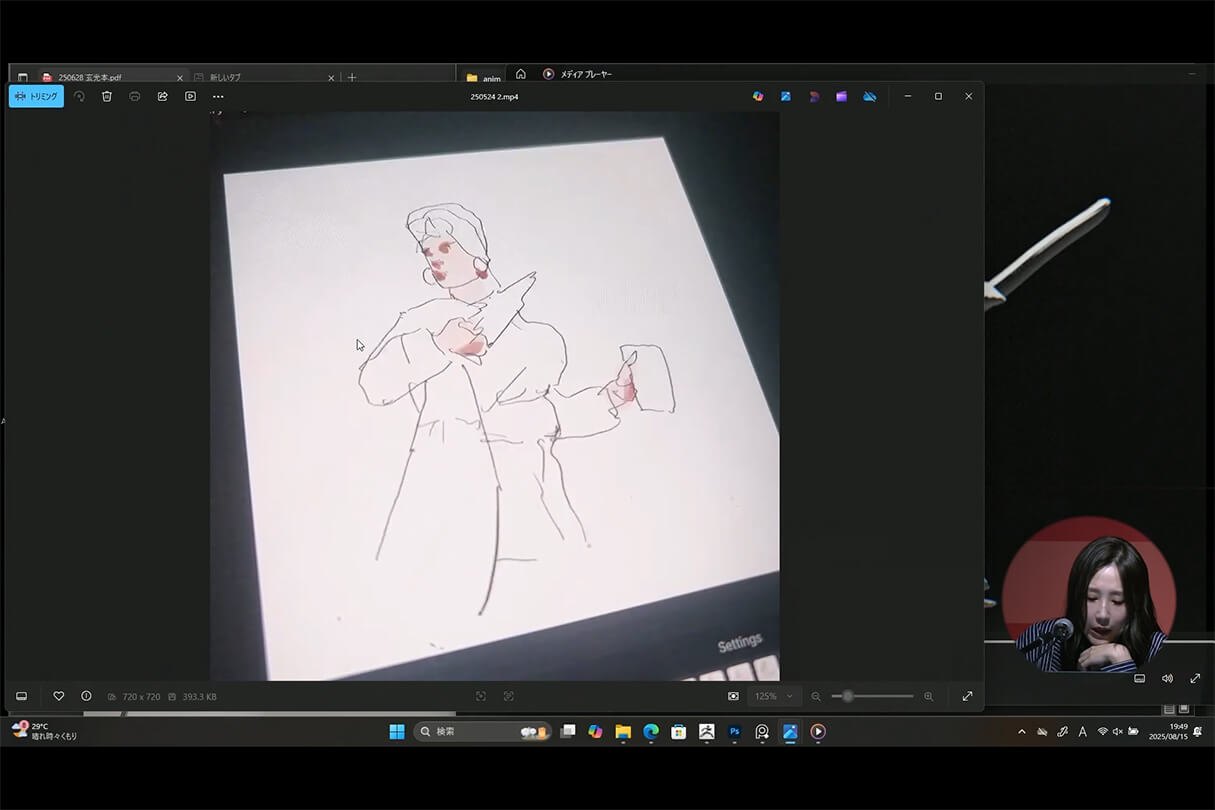The height and width of the screenshot is (810, 1215).
Task: Click the トリミング (crop) button
Action: coord(36,96)
